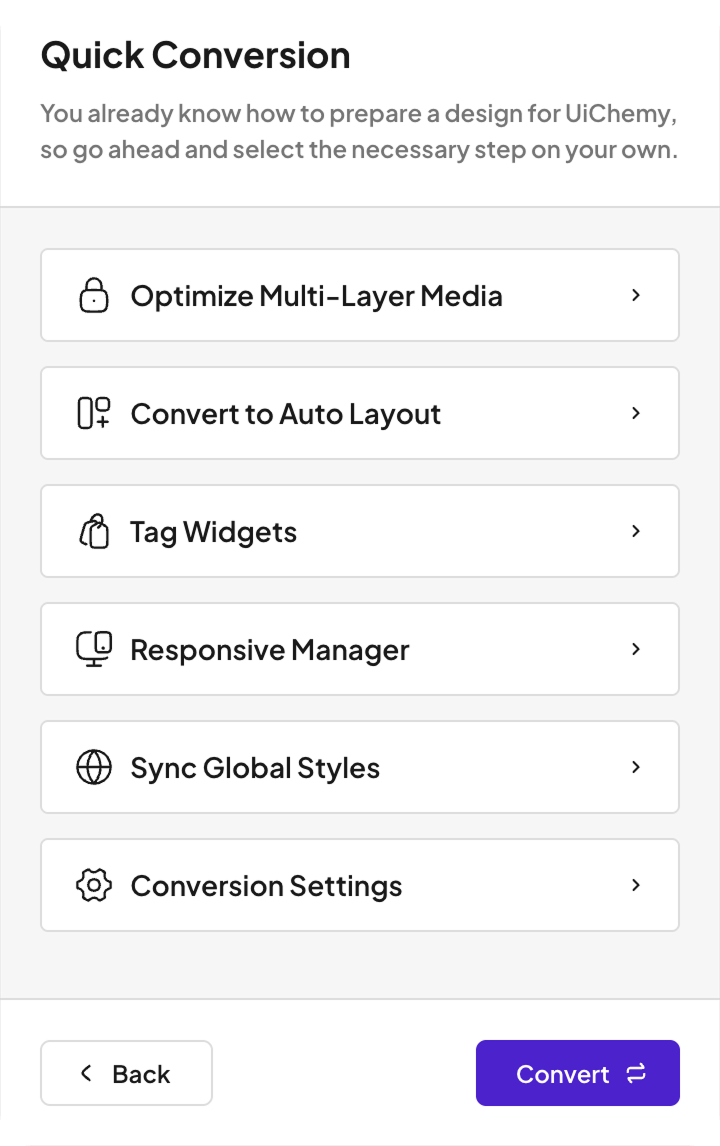Viewport: 720px width, 1146px height.
Task: Expand Responsive Manager chevron arrow
Action: pos(636,649)
